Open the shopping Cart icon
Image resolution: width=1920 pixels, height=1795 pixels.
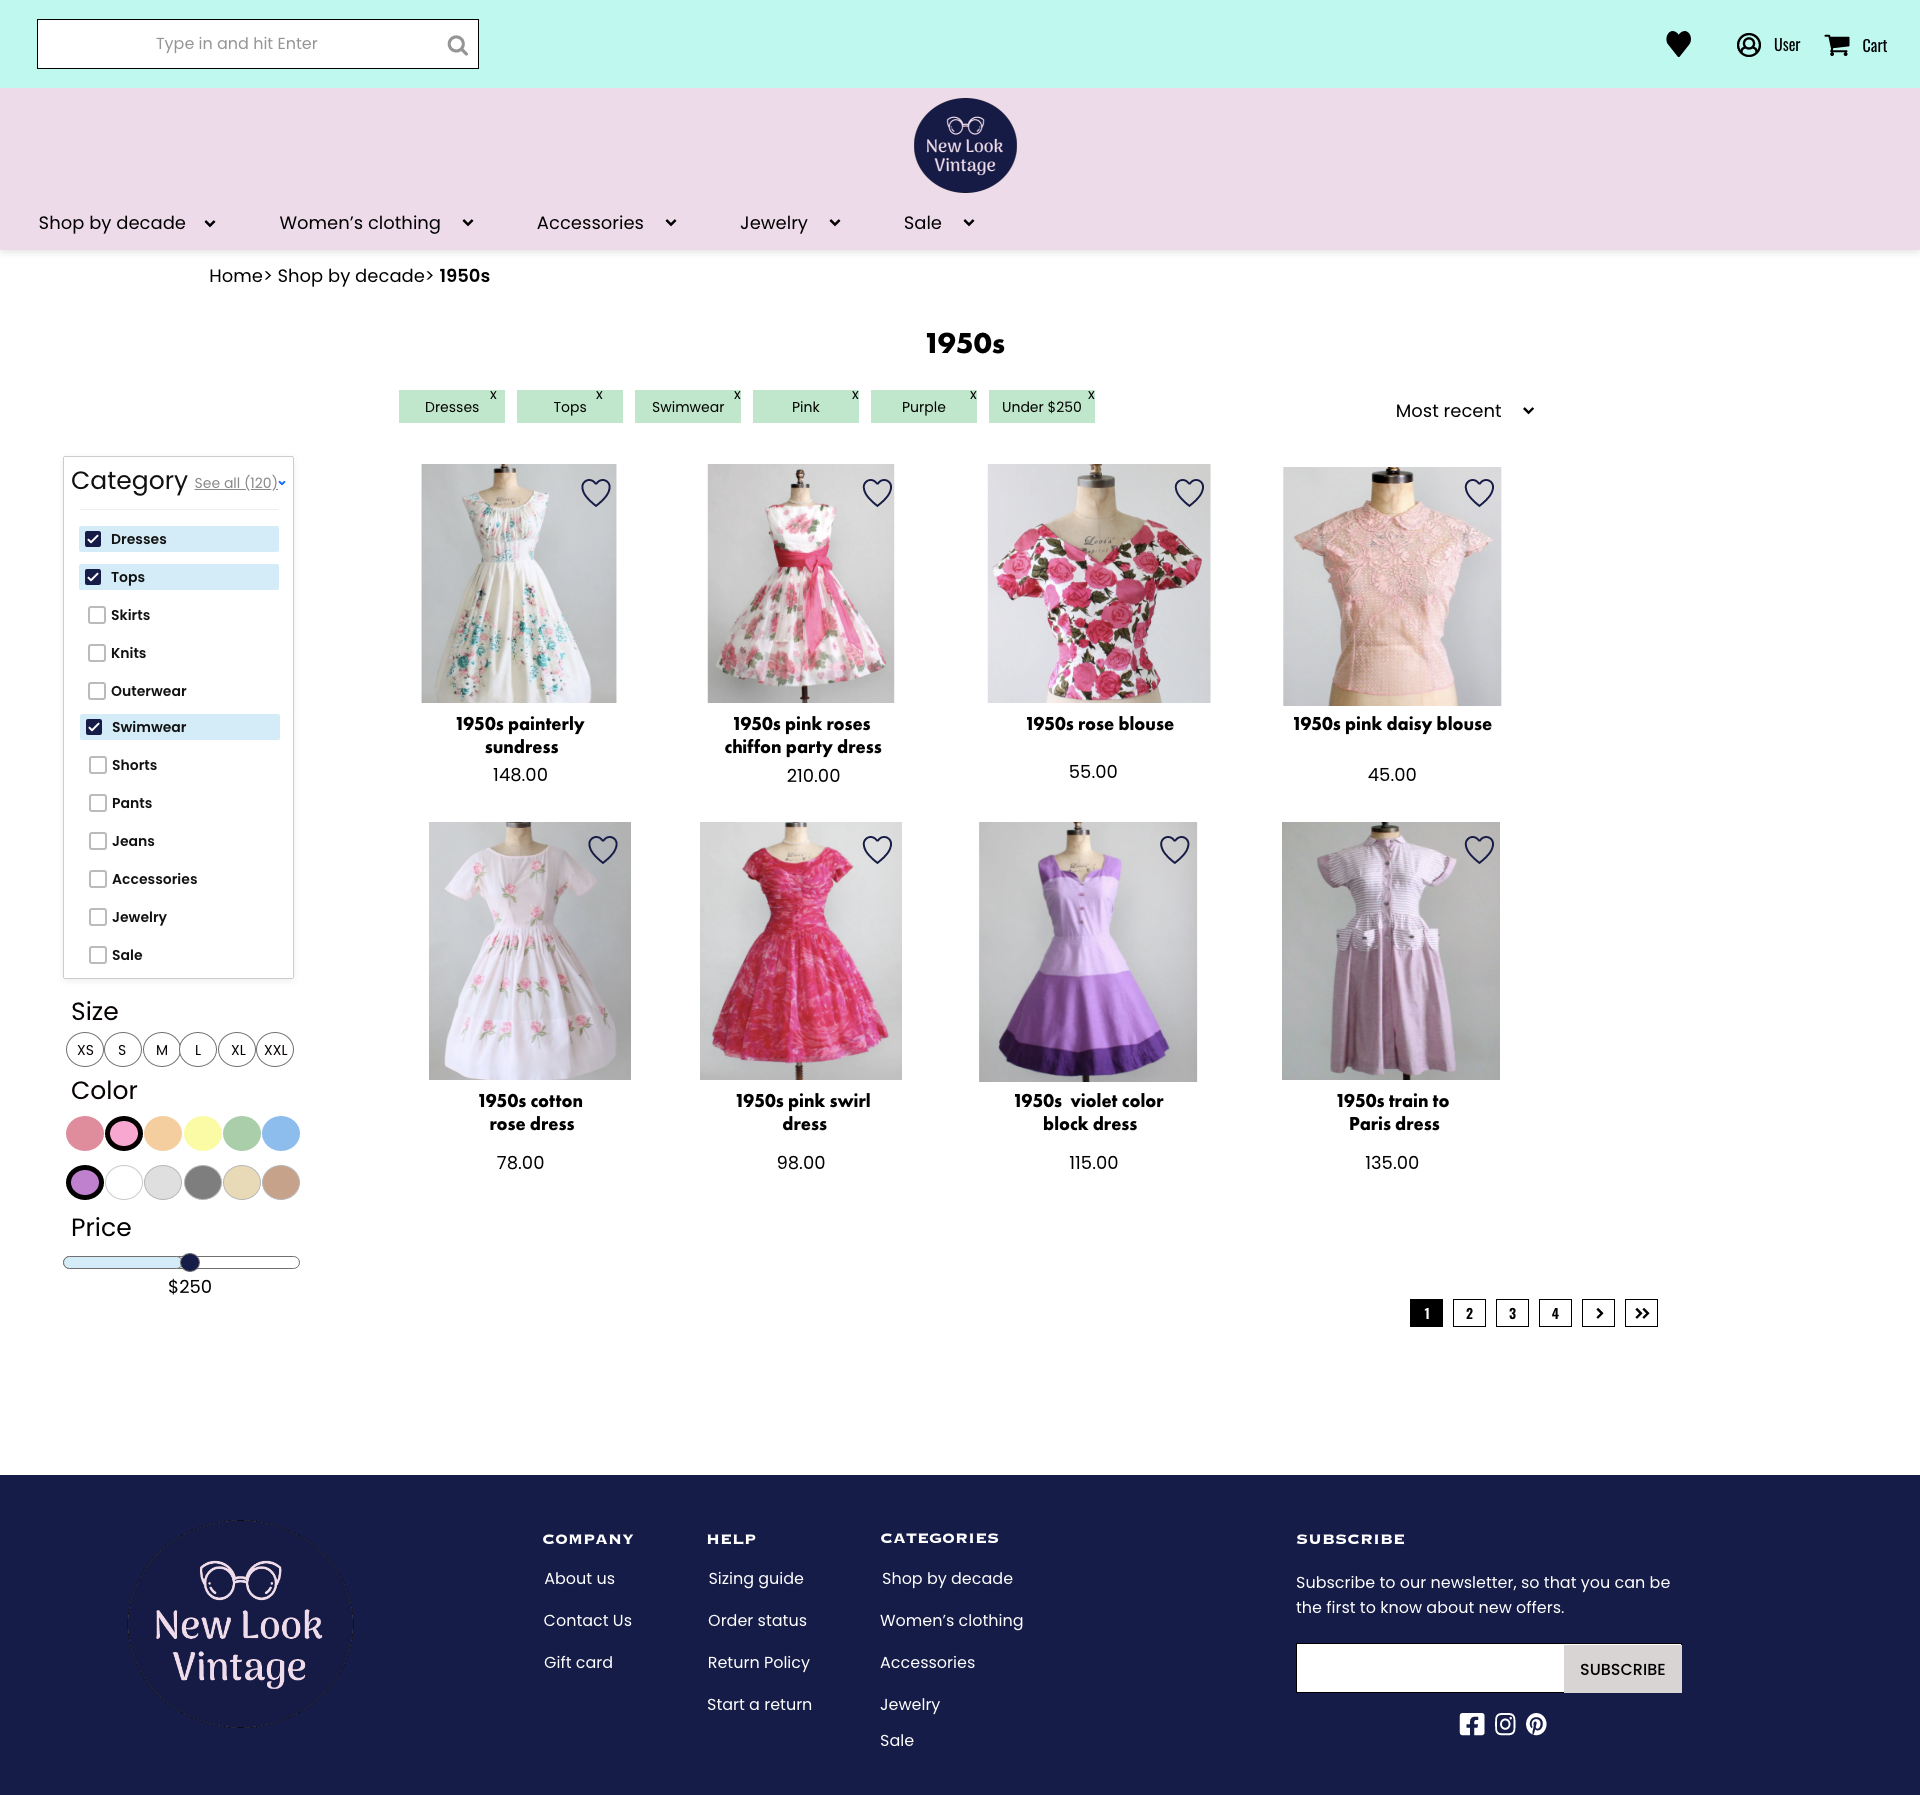point(1840,44)
